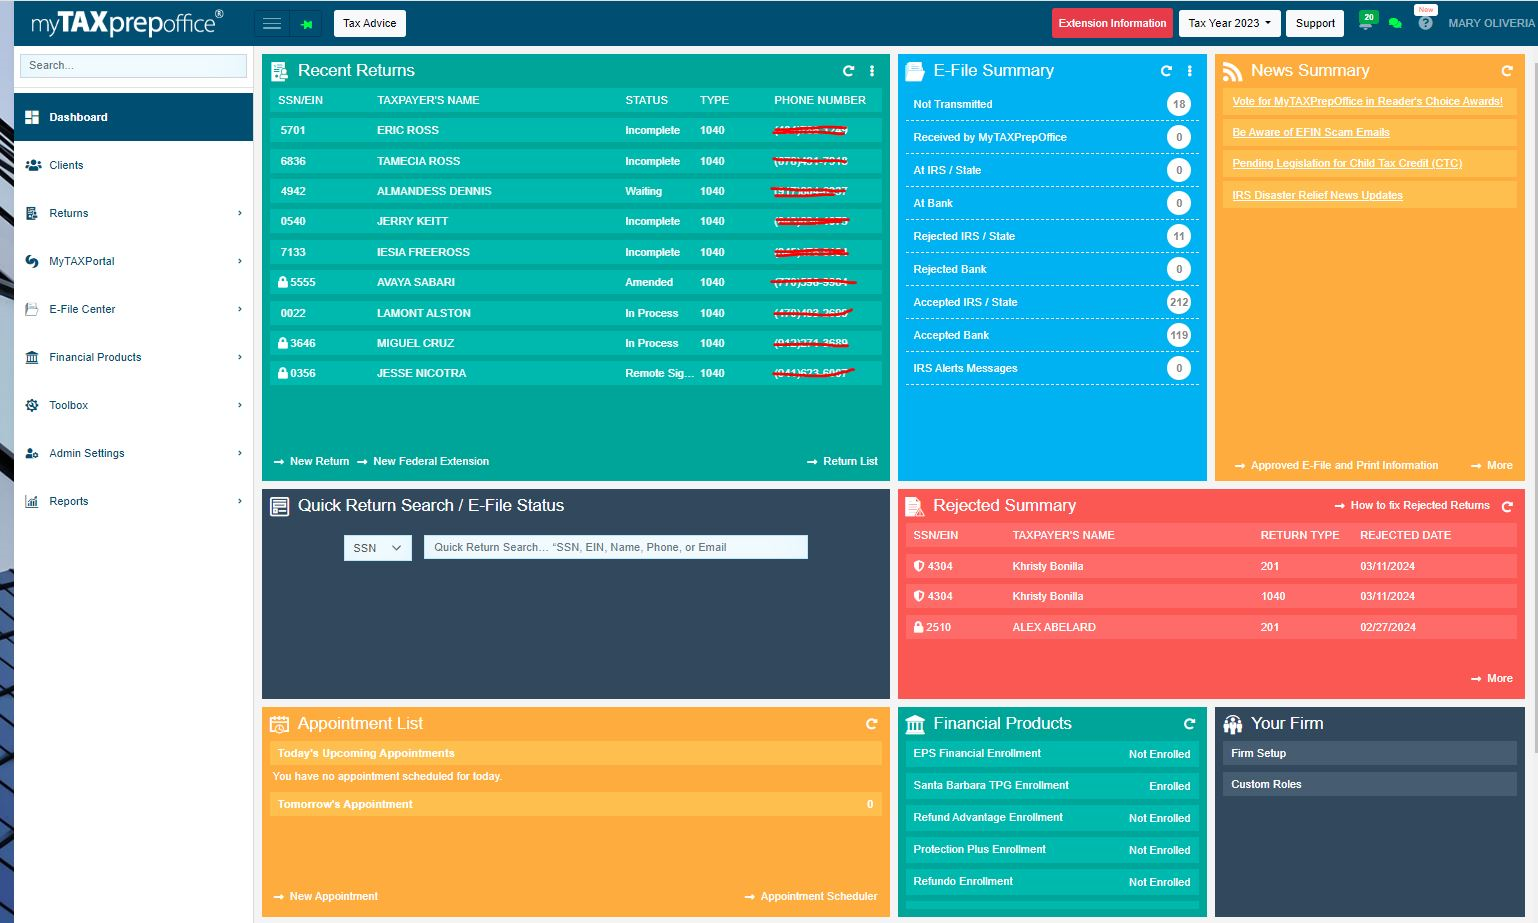
Task: Click the red Extension Information button
Action: pos(1112,23)
